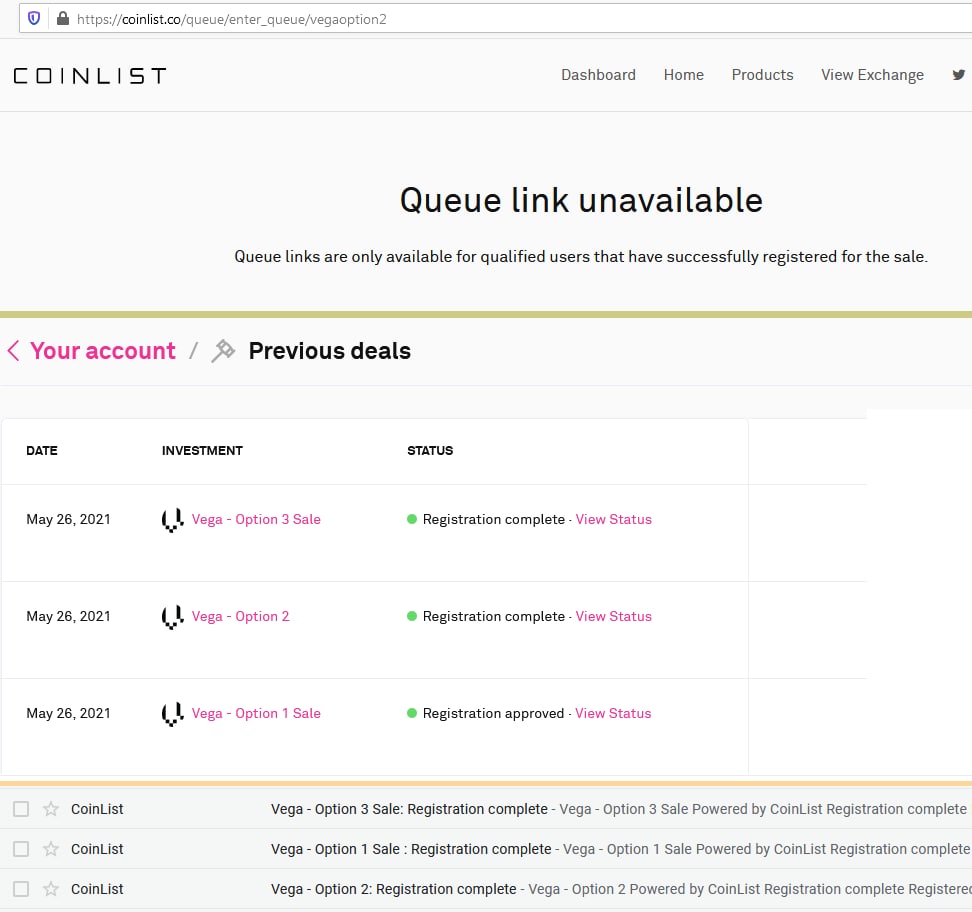Click the INVESTMENT column header

tap(202, 451)
